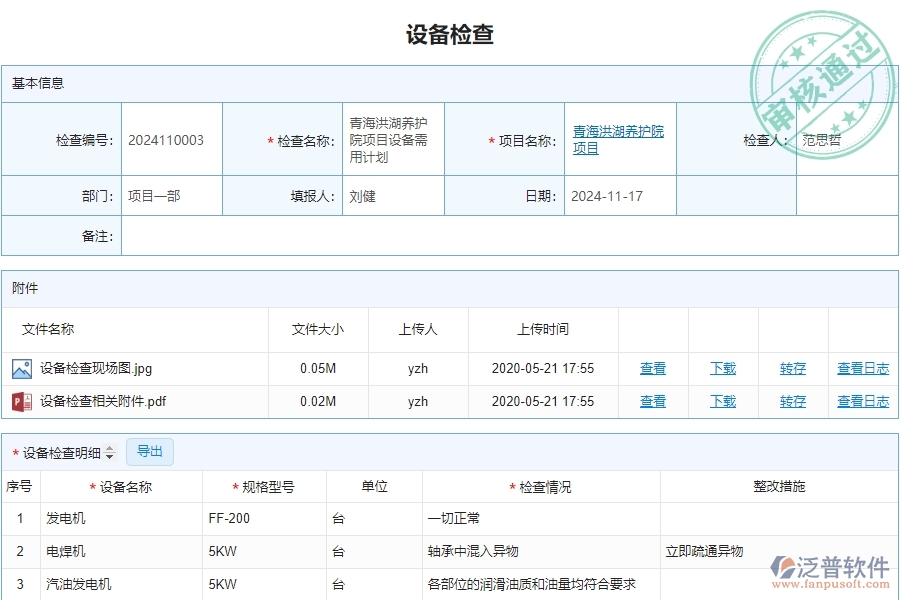900x600 pixels.
Task: Click descending sort arrow next to 设备检查明细
Action: (109, 456)
